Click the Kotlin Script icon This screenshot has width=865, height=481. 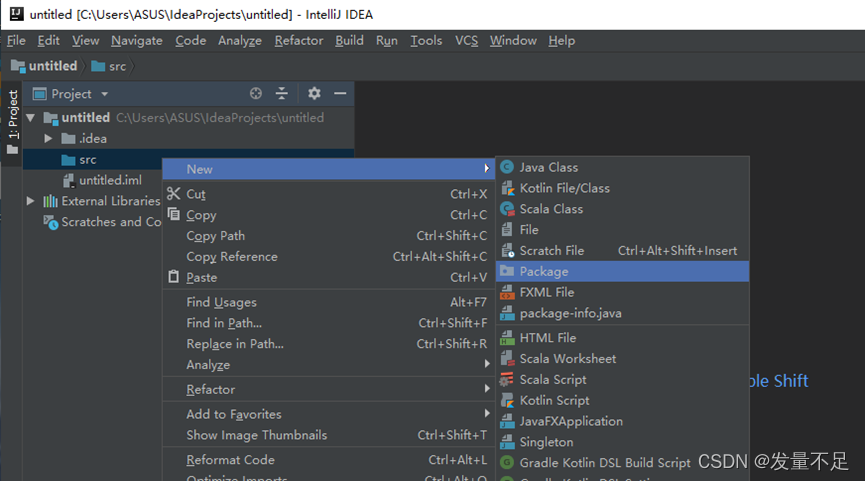pos(507,400)
